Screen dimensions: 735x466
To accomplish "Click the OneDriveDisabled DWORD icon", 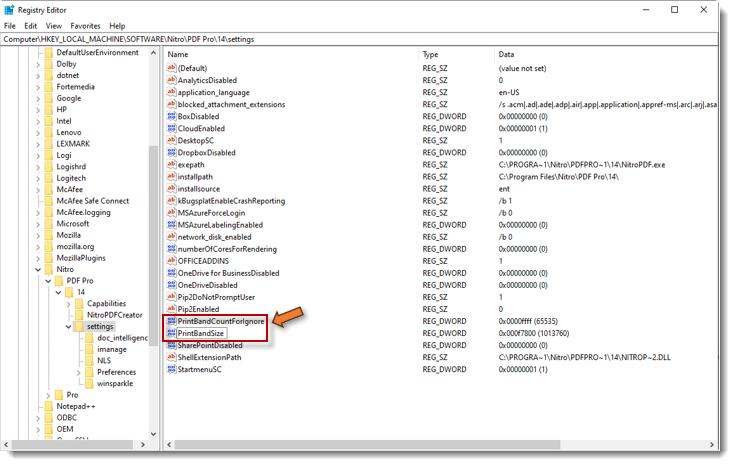I will coord(172,285).
